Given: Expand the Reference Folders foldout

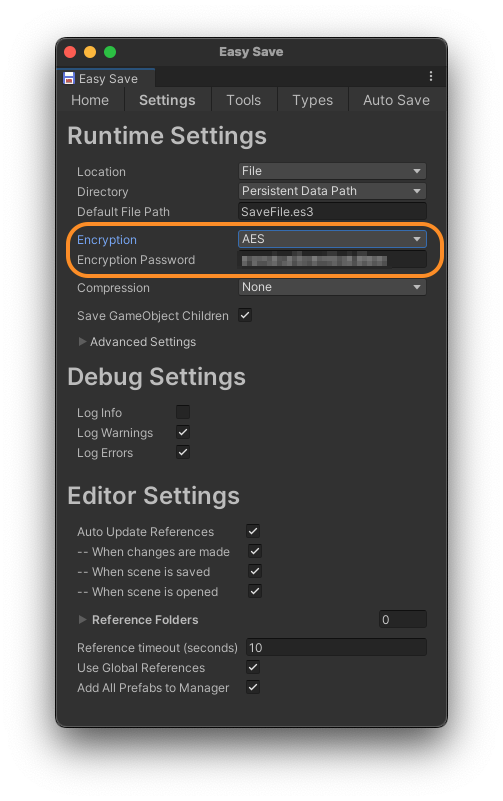Looking at the screenshot, I should pyautogui.click(x=82, y=619).
